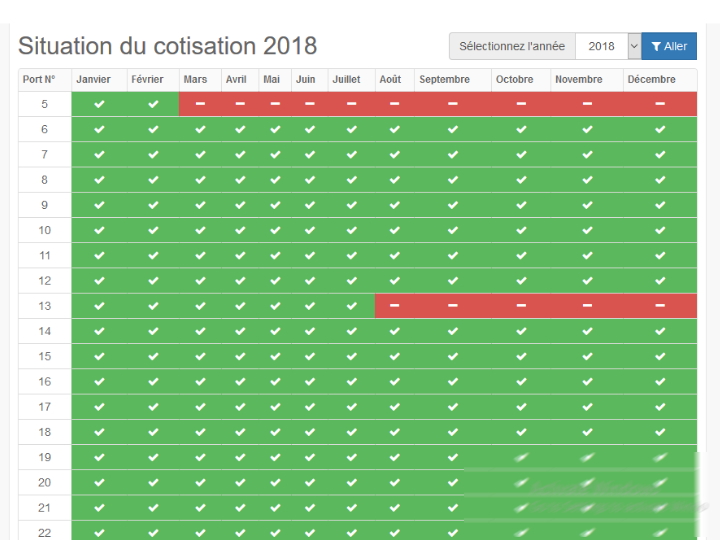Click the Décembre column header
Viewport: 720px width, 540px height.
point(652,79)
